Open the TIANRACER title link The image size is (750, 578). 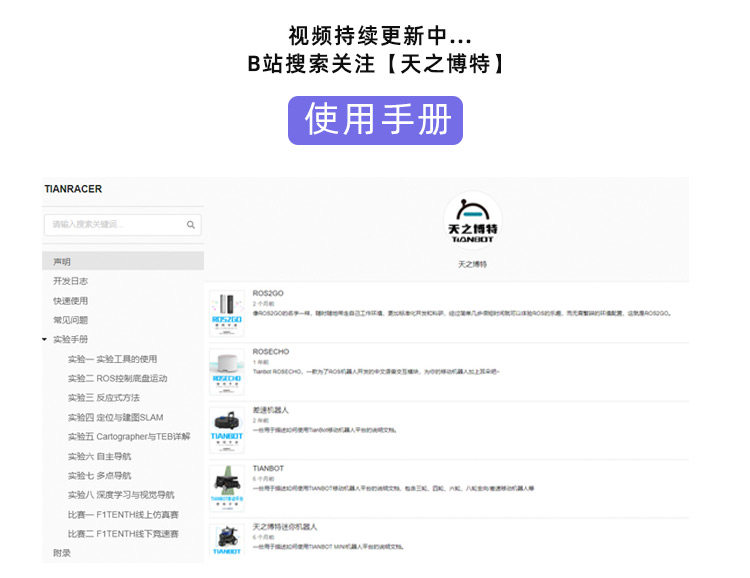pyautogui.click(x=73, y=189)
